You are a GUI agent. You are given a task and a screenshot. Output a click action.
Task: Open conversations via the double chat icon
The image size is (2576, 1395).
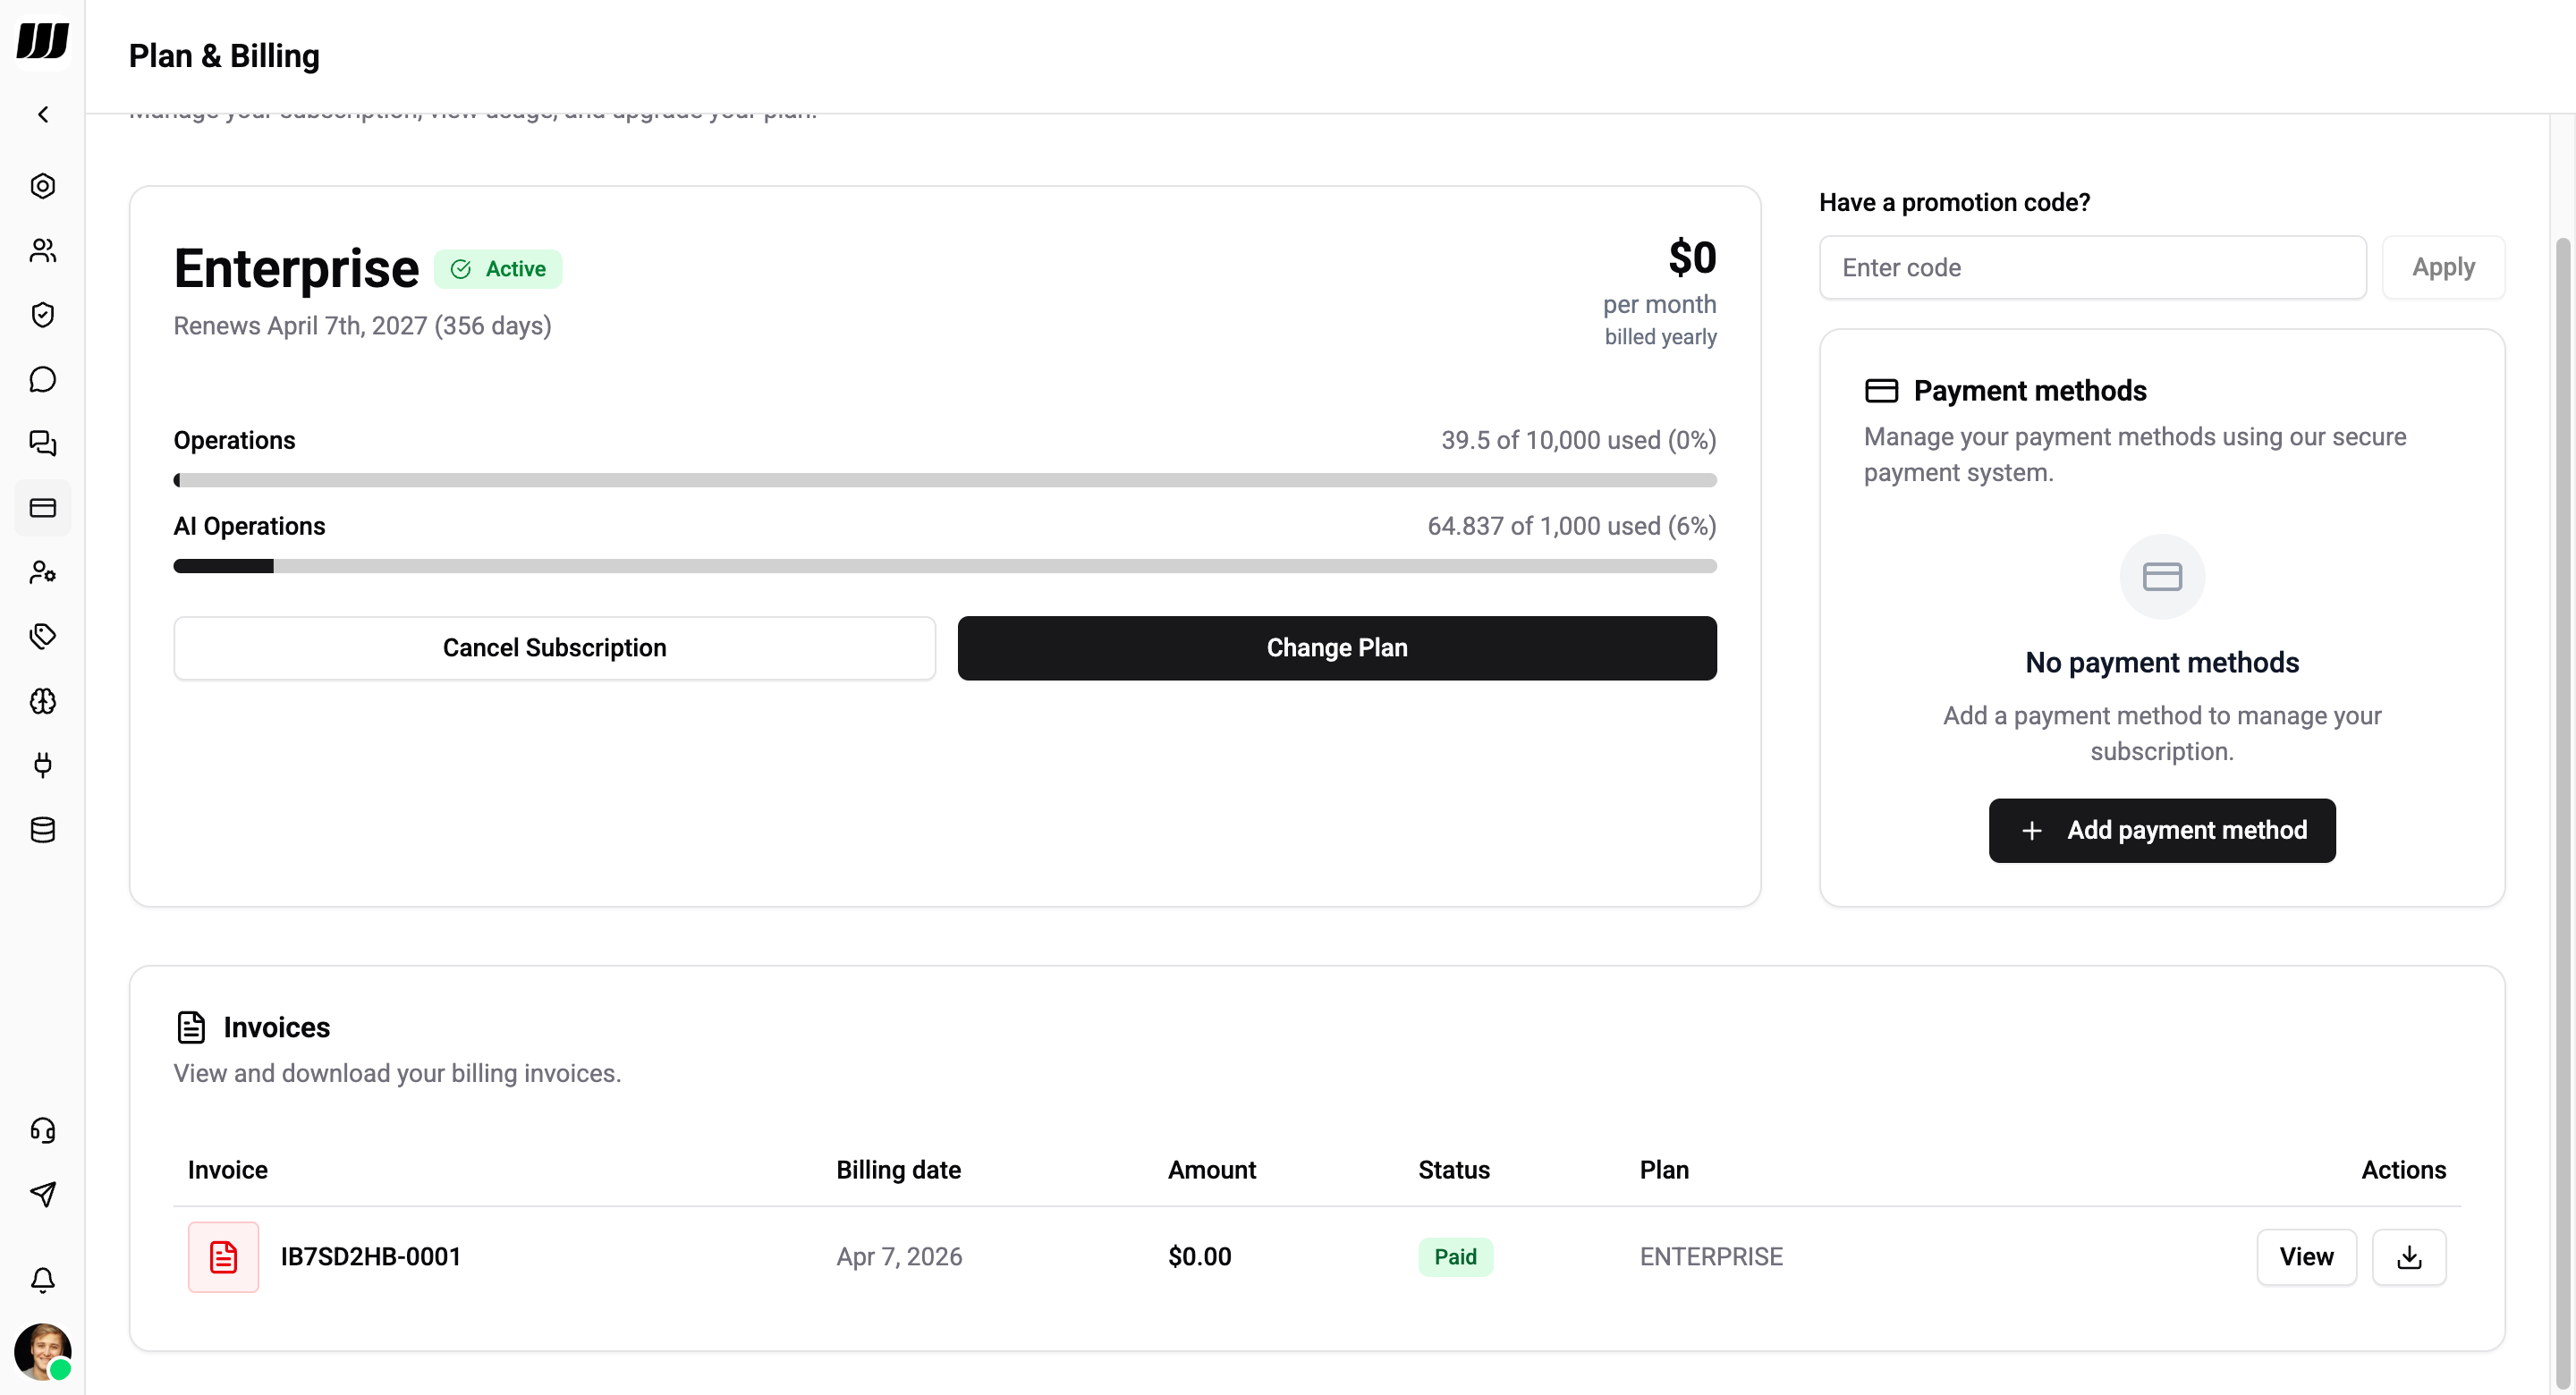pos(43,443)
